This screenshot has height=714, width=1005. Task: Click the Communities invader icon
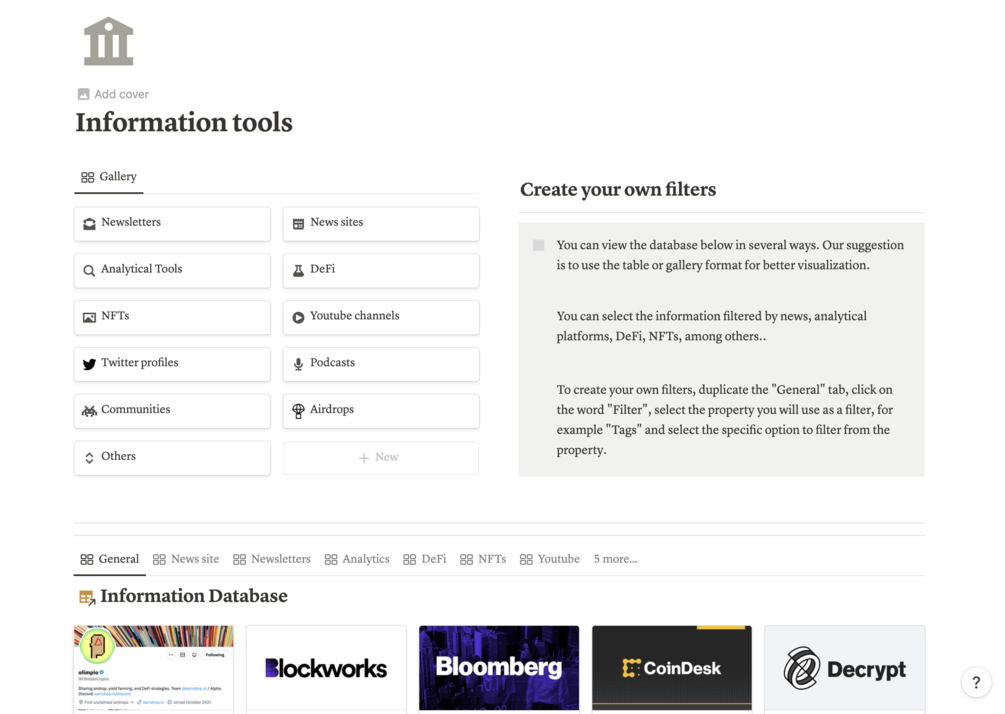(89, 411)
